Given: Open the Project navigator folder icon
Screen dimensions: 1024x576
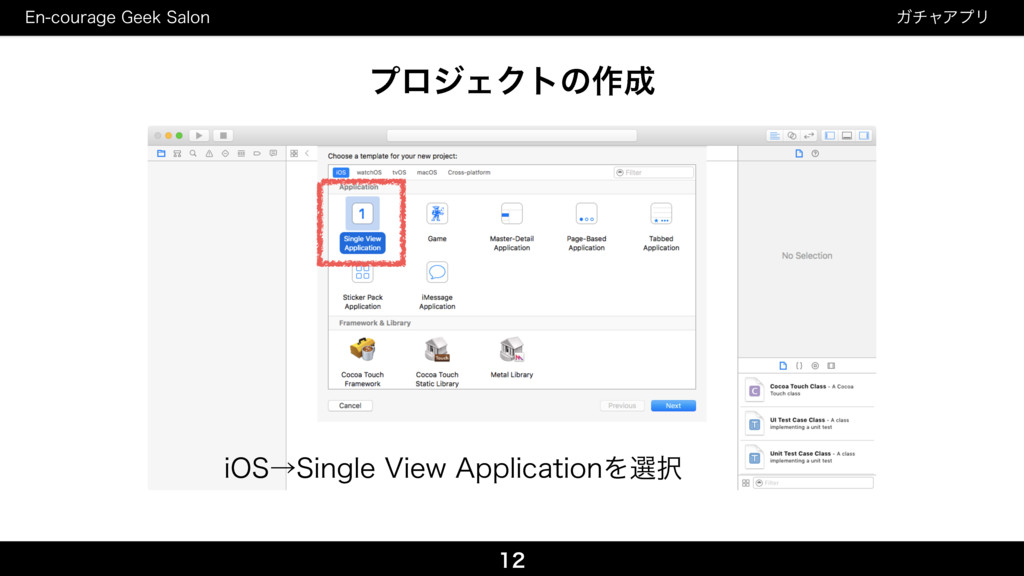Looking at the screenshot, I should (161, 153).
